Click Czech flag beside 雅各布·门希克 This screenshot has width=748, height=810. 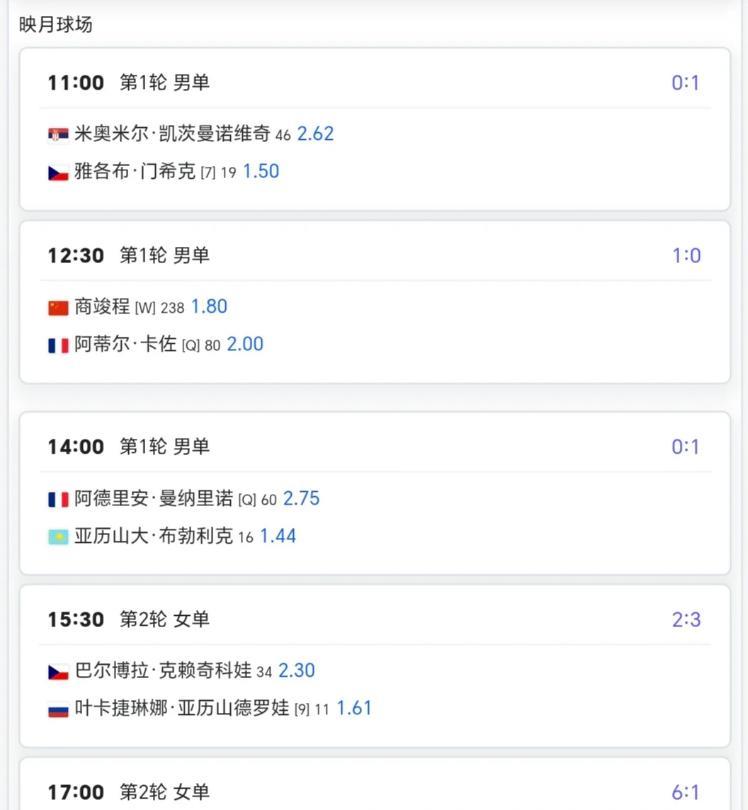pos(58,172)
